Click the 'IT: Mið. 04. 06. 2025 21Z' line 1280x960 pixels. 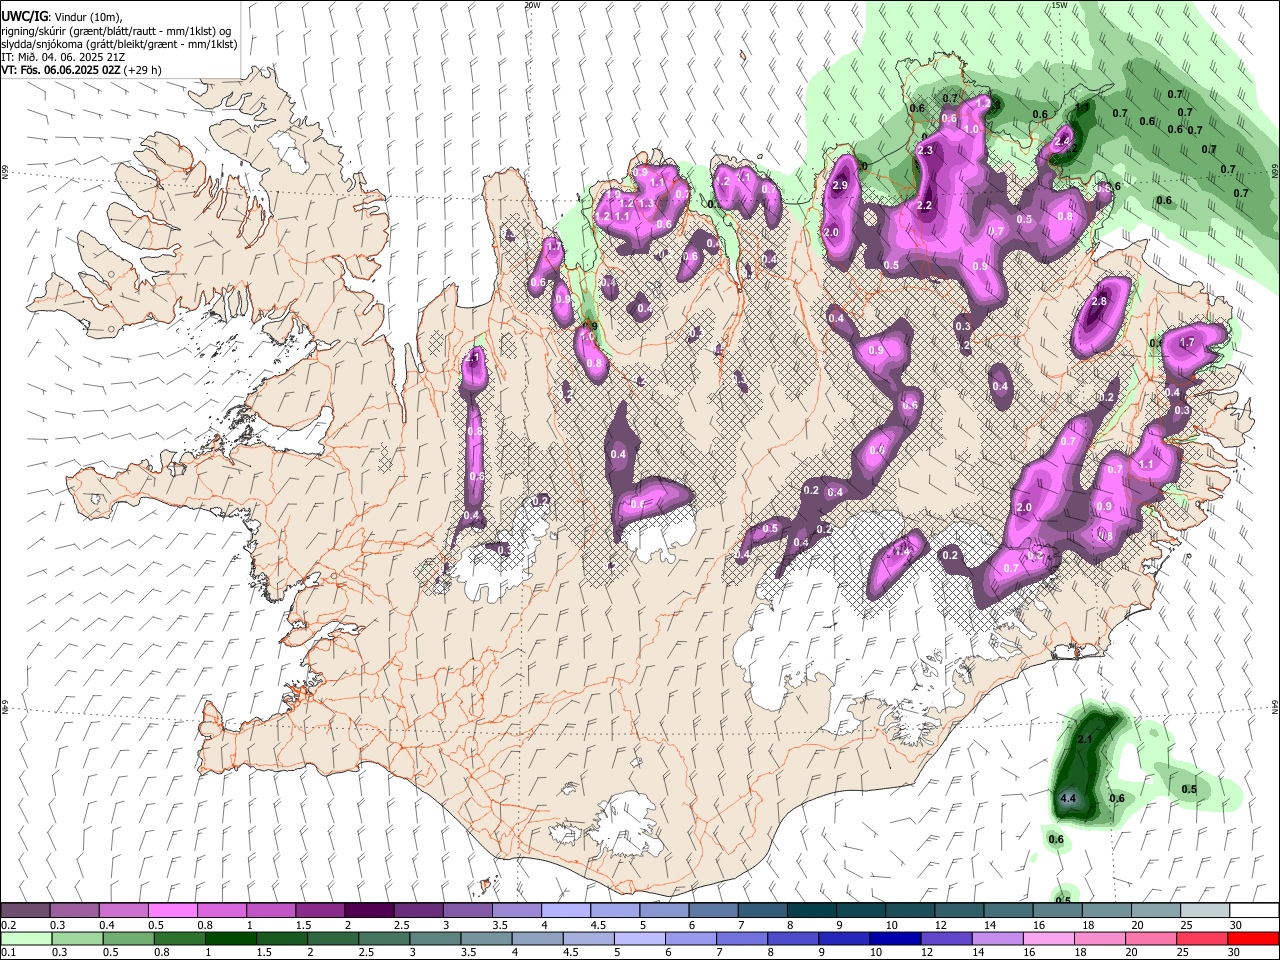(x=63, y=57)
